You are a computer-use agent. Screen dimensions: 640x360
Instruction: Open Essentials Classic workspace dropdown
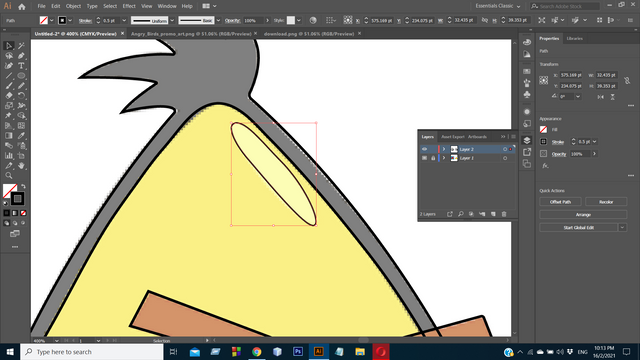click(x=498, y=6)
